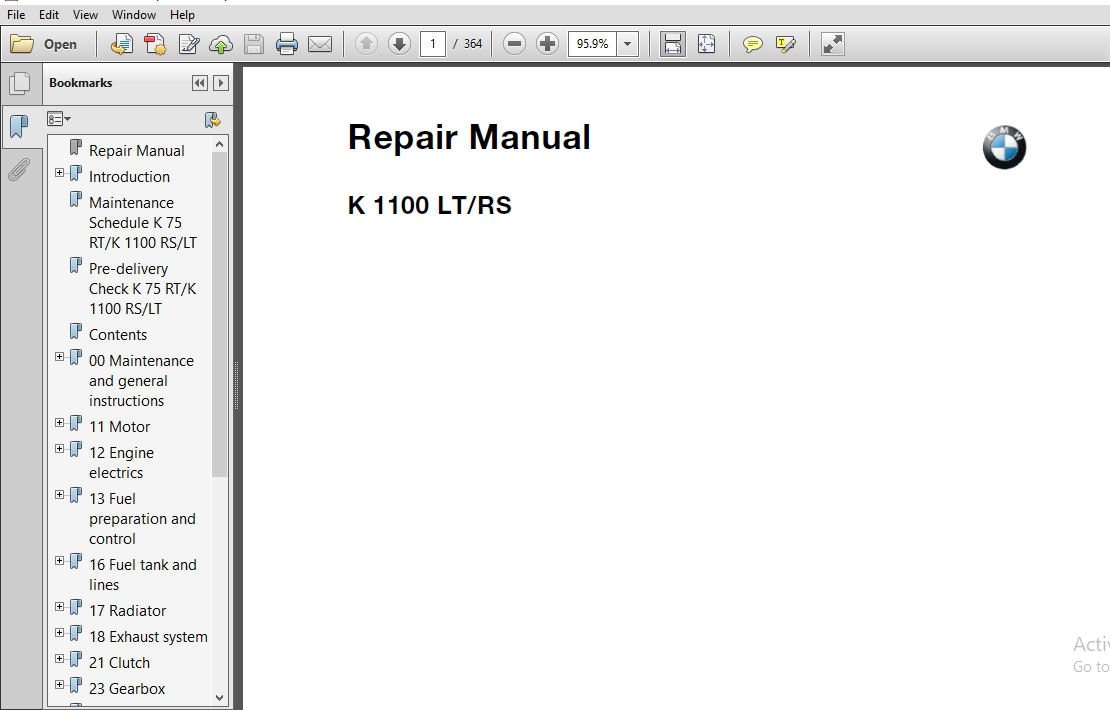Image resolution: width=1110 pixels, height=710 pixels.
Task: Select the 23 Gearbox bookmark
Action: [x=127, y=688]
